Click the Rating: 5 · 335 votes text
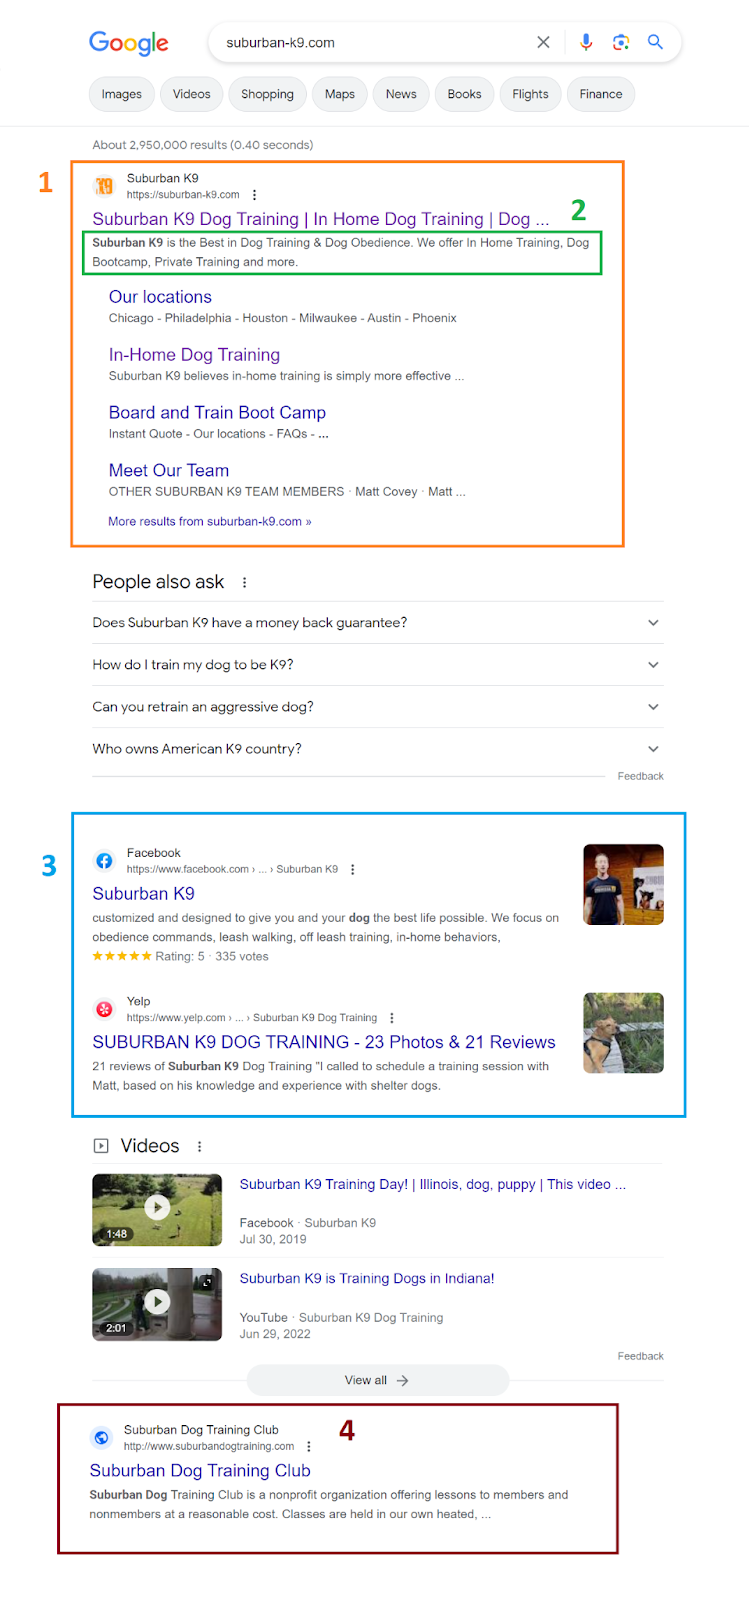 click(x=212, y=956)
